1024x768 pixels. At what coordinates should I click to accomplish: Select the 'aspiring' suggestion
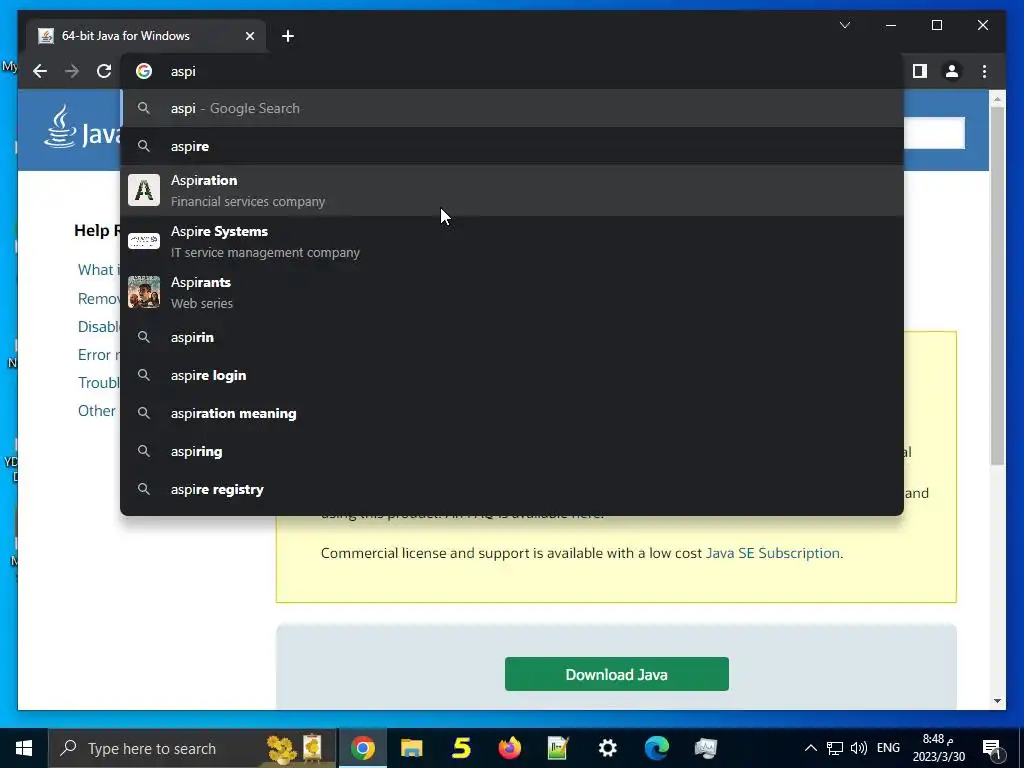click(x=512, y=451)
